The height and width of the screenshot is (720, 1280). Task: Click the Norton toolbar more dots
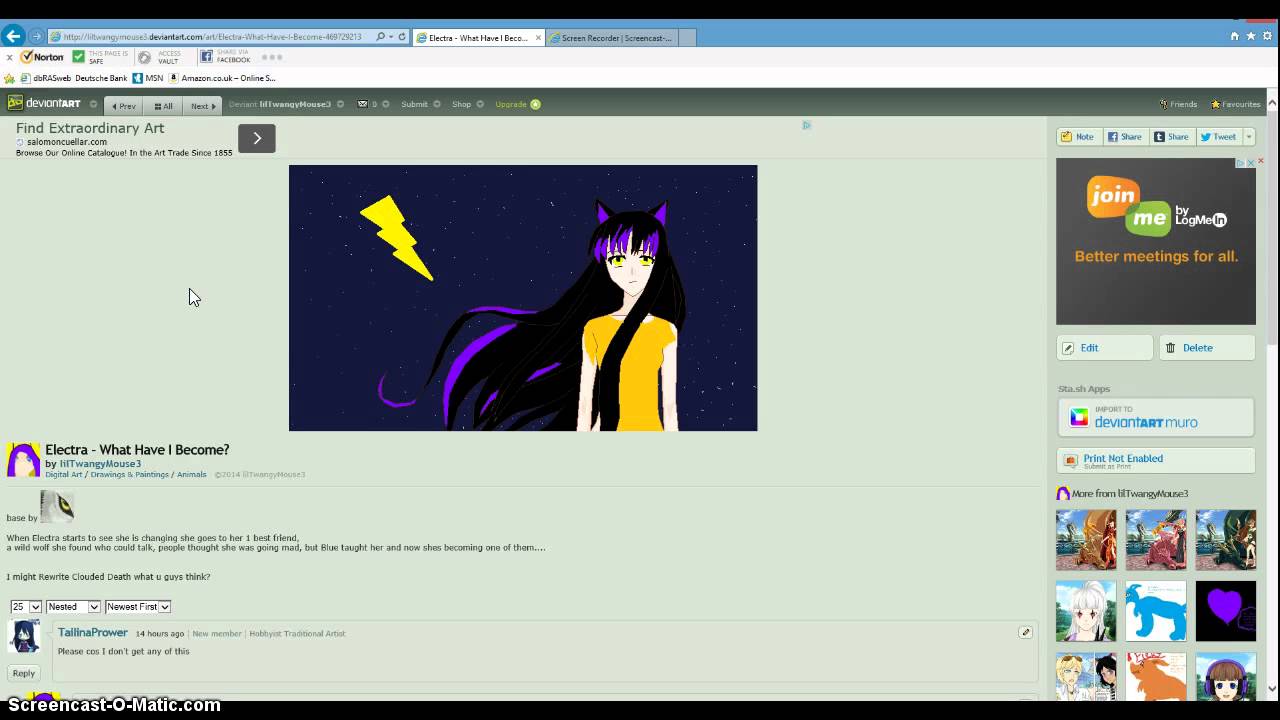pyautogui.click(x=272, y=57)
